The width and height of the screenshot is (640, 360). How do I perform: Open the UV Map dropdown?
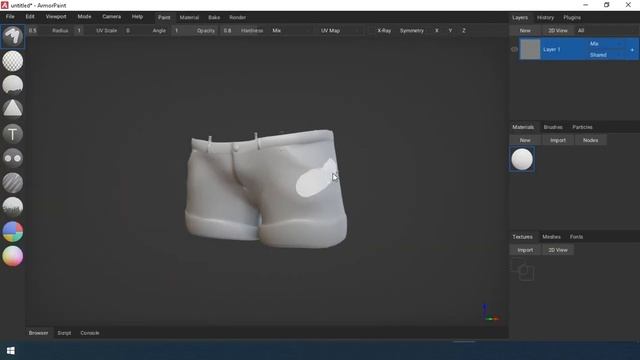pyautogui.click(x=341, y=31)
